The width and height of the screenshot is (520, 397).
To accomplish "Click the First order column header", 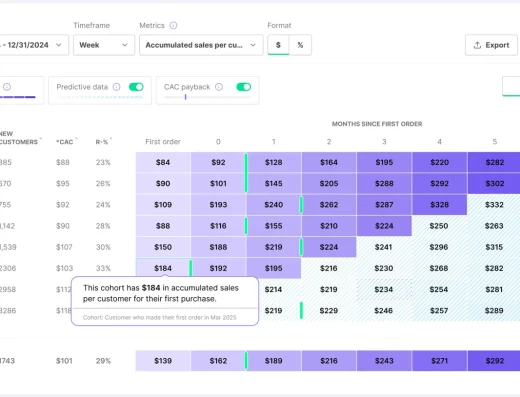I will tap(163, 142).
